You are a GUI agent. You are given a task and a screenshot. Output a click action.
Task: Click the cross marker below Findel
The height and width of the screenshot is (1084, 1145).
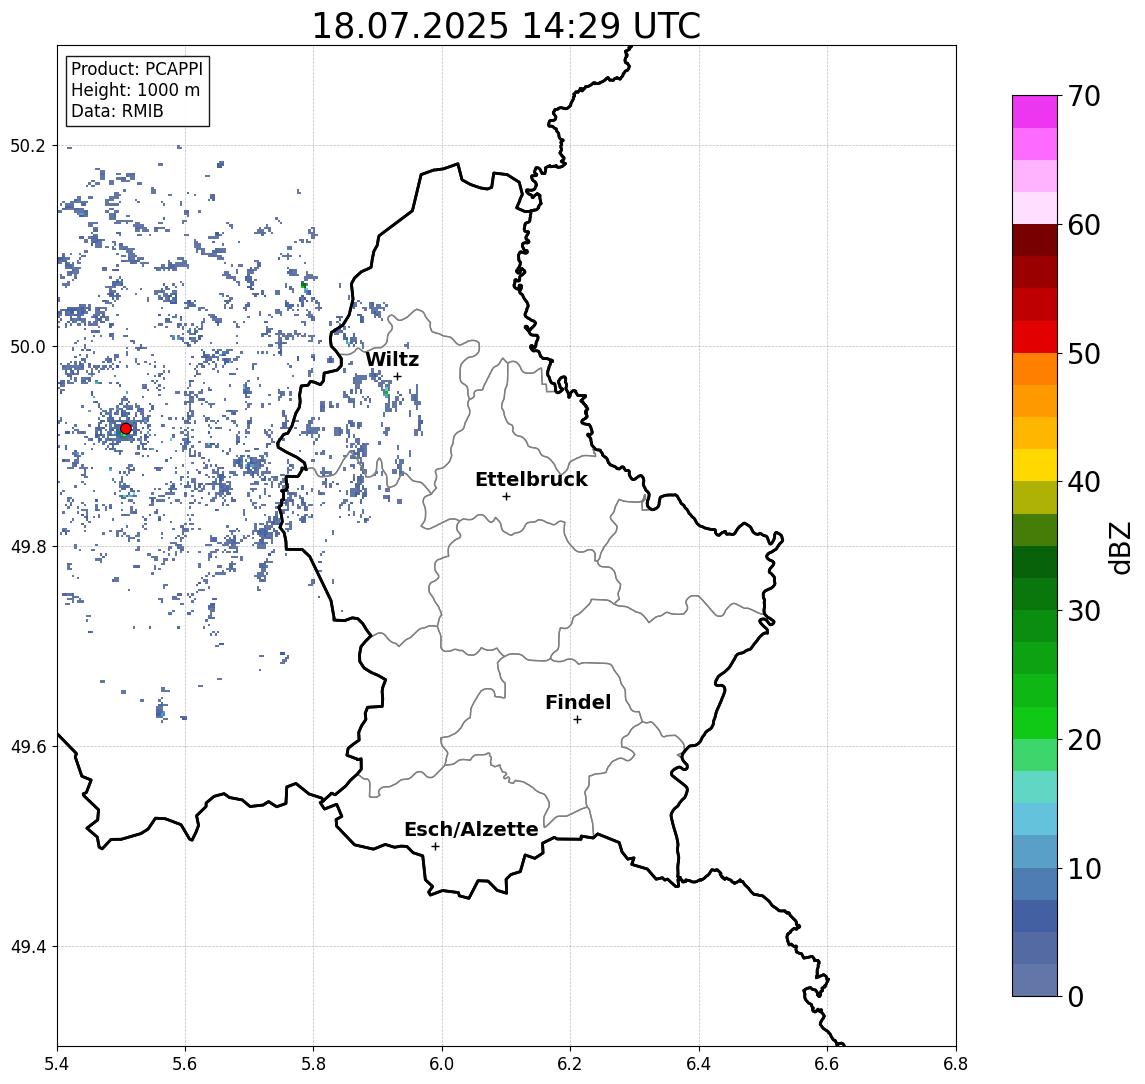(x=577, y=720)
